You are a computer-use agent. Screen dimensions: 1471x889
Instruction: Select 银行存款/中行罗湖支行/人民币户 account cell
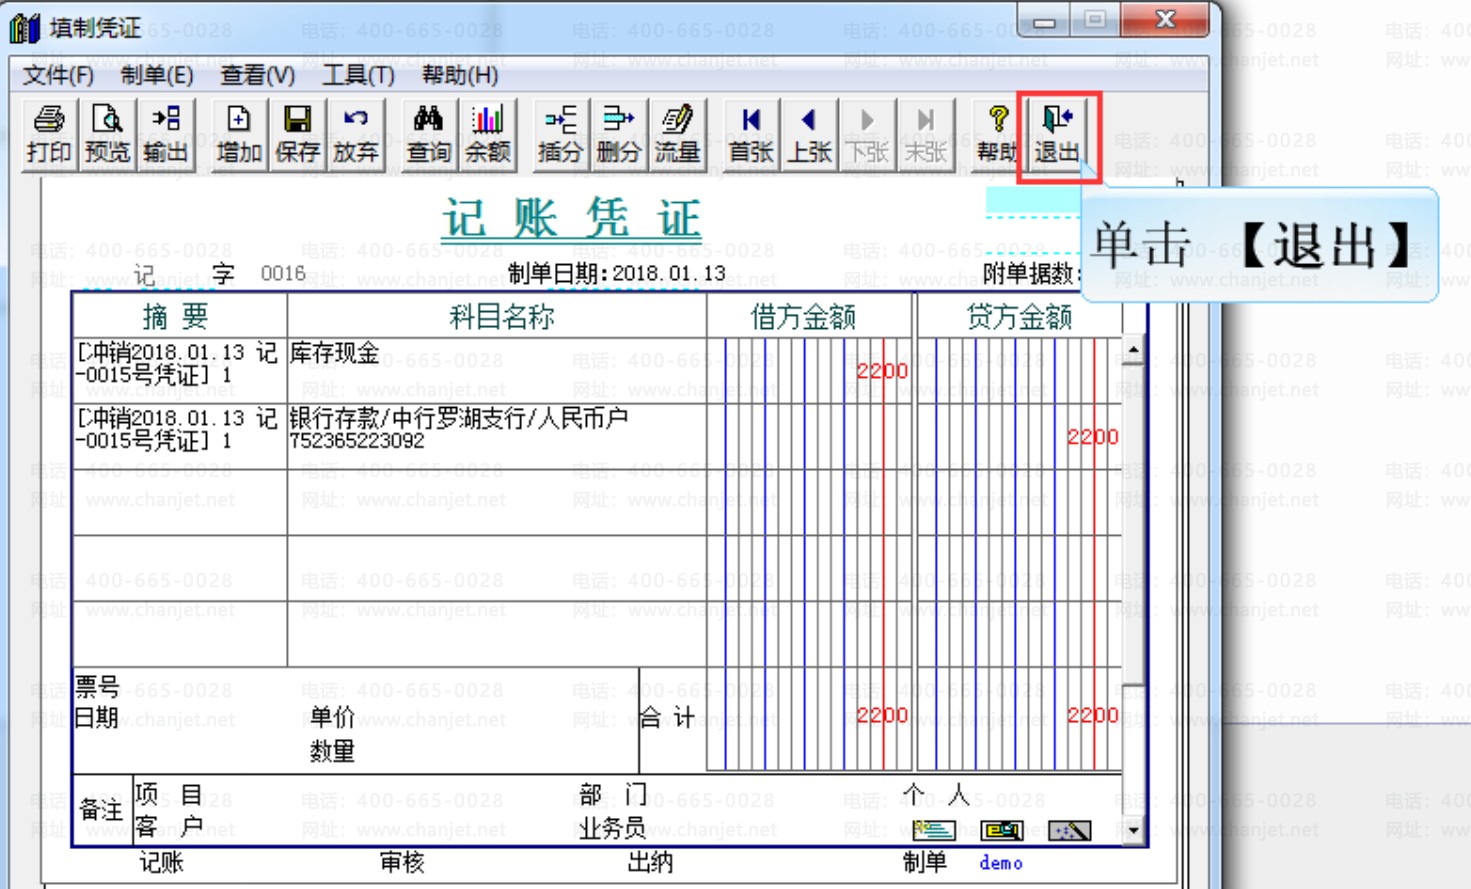(496, 436)
